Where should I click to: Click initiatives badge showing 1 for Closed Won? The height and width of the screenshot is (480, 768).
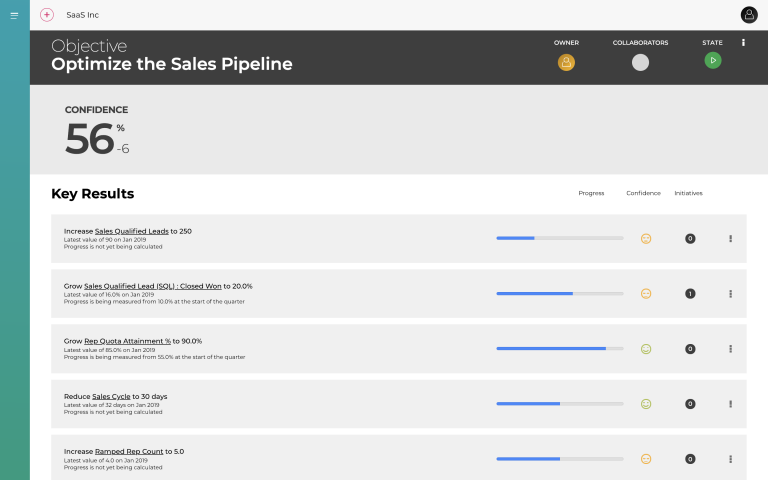click(690, 293)
